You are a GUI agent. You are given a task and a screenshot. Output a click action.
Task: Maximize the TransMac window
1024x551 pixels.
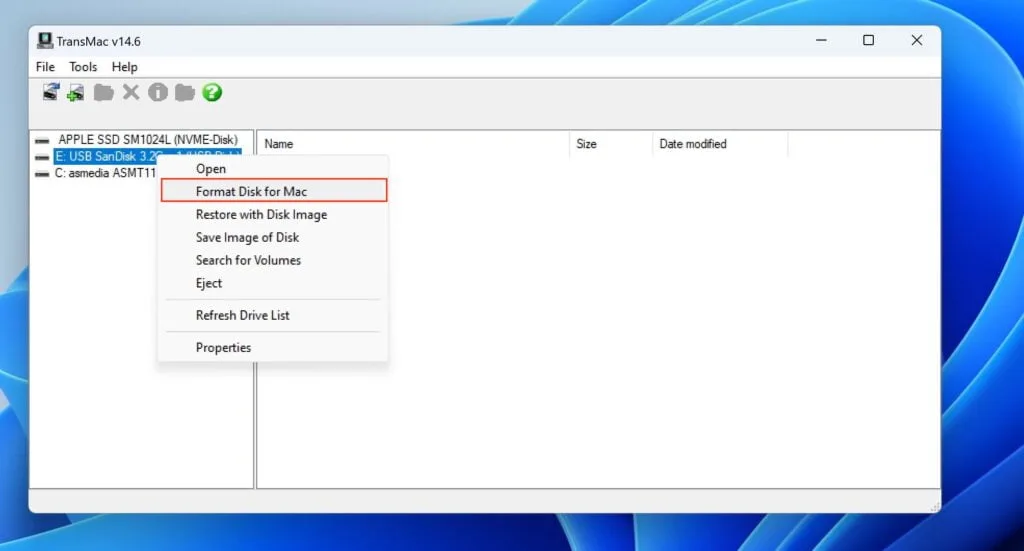coord(869,40)
